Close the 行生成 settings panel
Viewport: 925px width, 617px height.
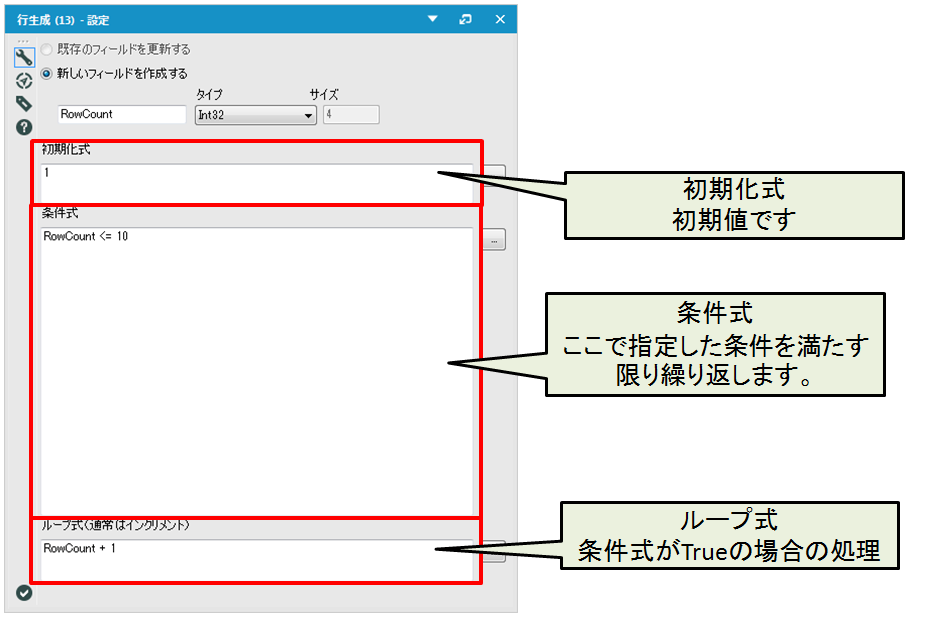pyautogui.click(x=500, y=19)
